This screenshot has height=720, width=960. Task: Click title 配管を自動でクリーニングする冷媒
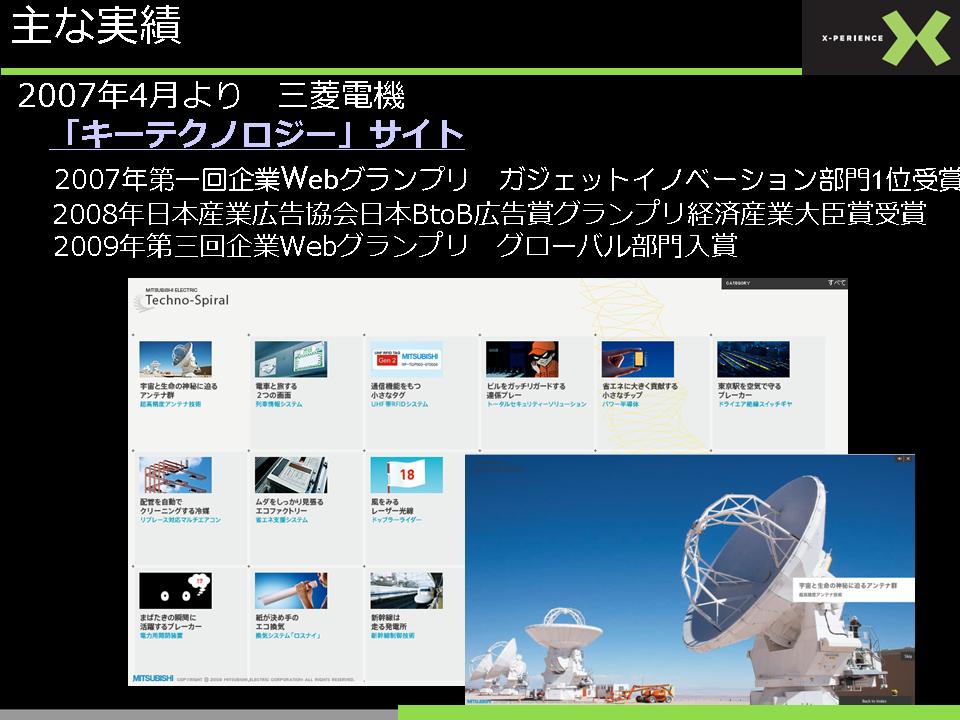(174, 506)
